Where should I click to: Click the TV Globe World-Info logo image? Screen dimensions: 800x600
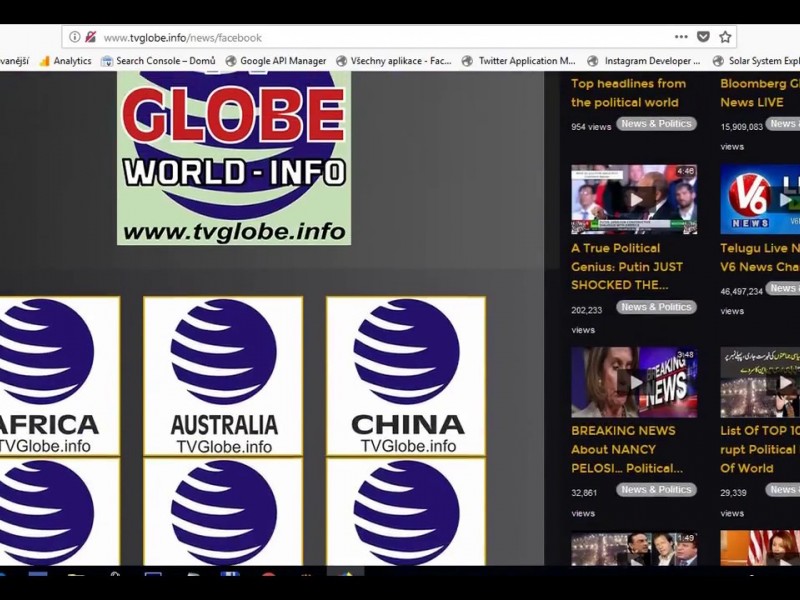pos(234,158)
